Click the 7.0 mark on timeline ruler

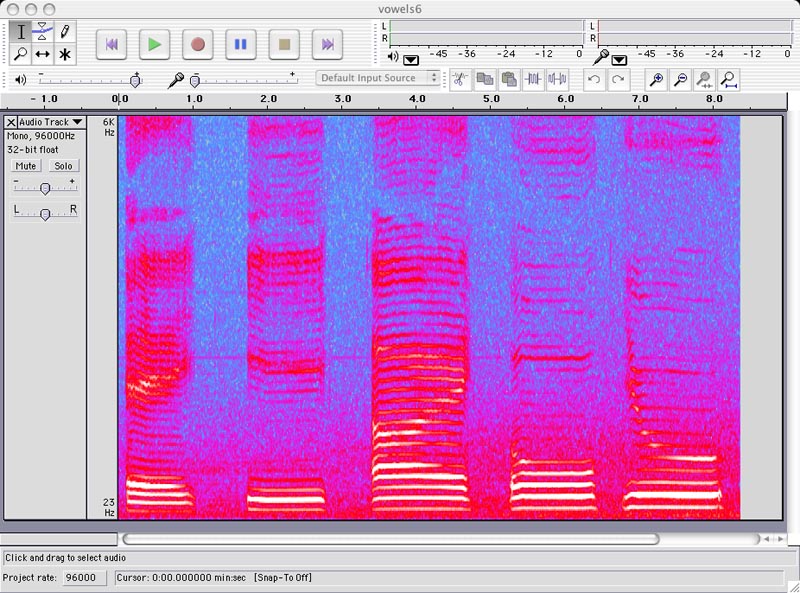[x=640, y=98]
